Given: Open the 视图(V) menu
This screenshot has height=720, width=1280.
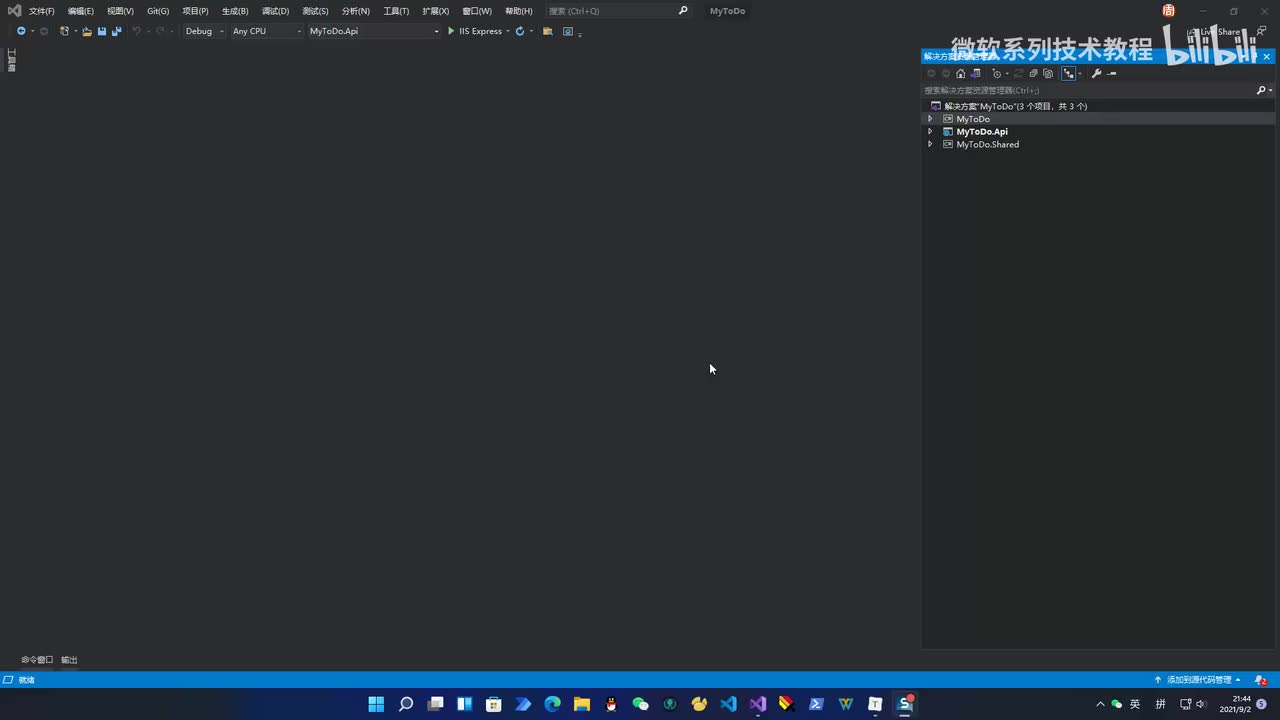Looking at the screenshot, I should pyautogui.click(x=120, y=11).
